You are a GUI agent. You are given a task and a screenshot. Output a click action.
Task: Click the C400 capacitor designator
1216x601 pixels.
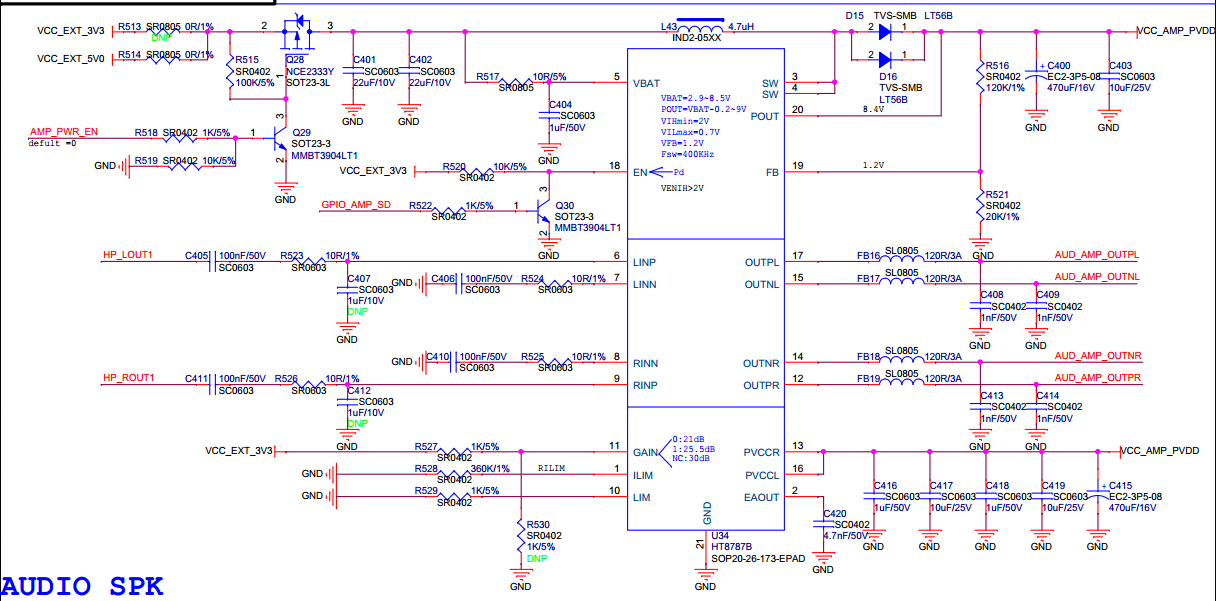[x=1058, y=65]
